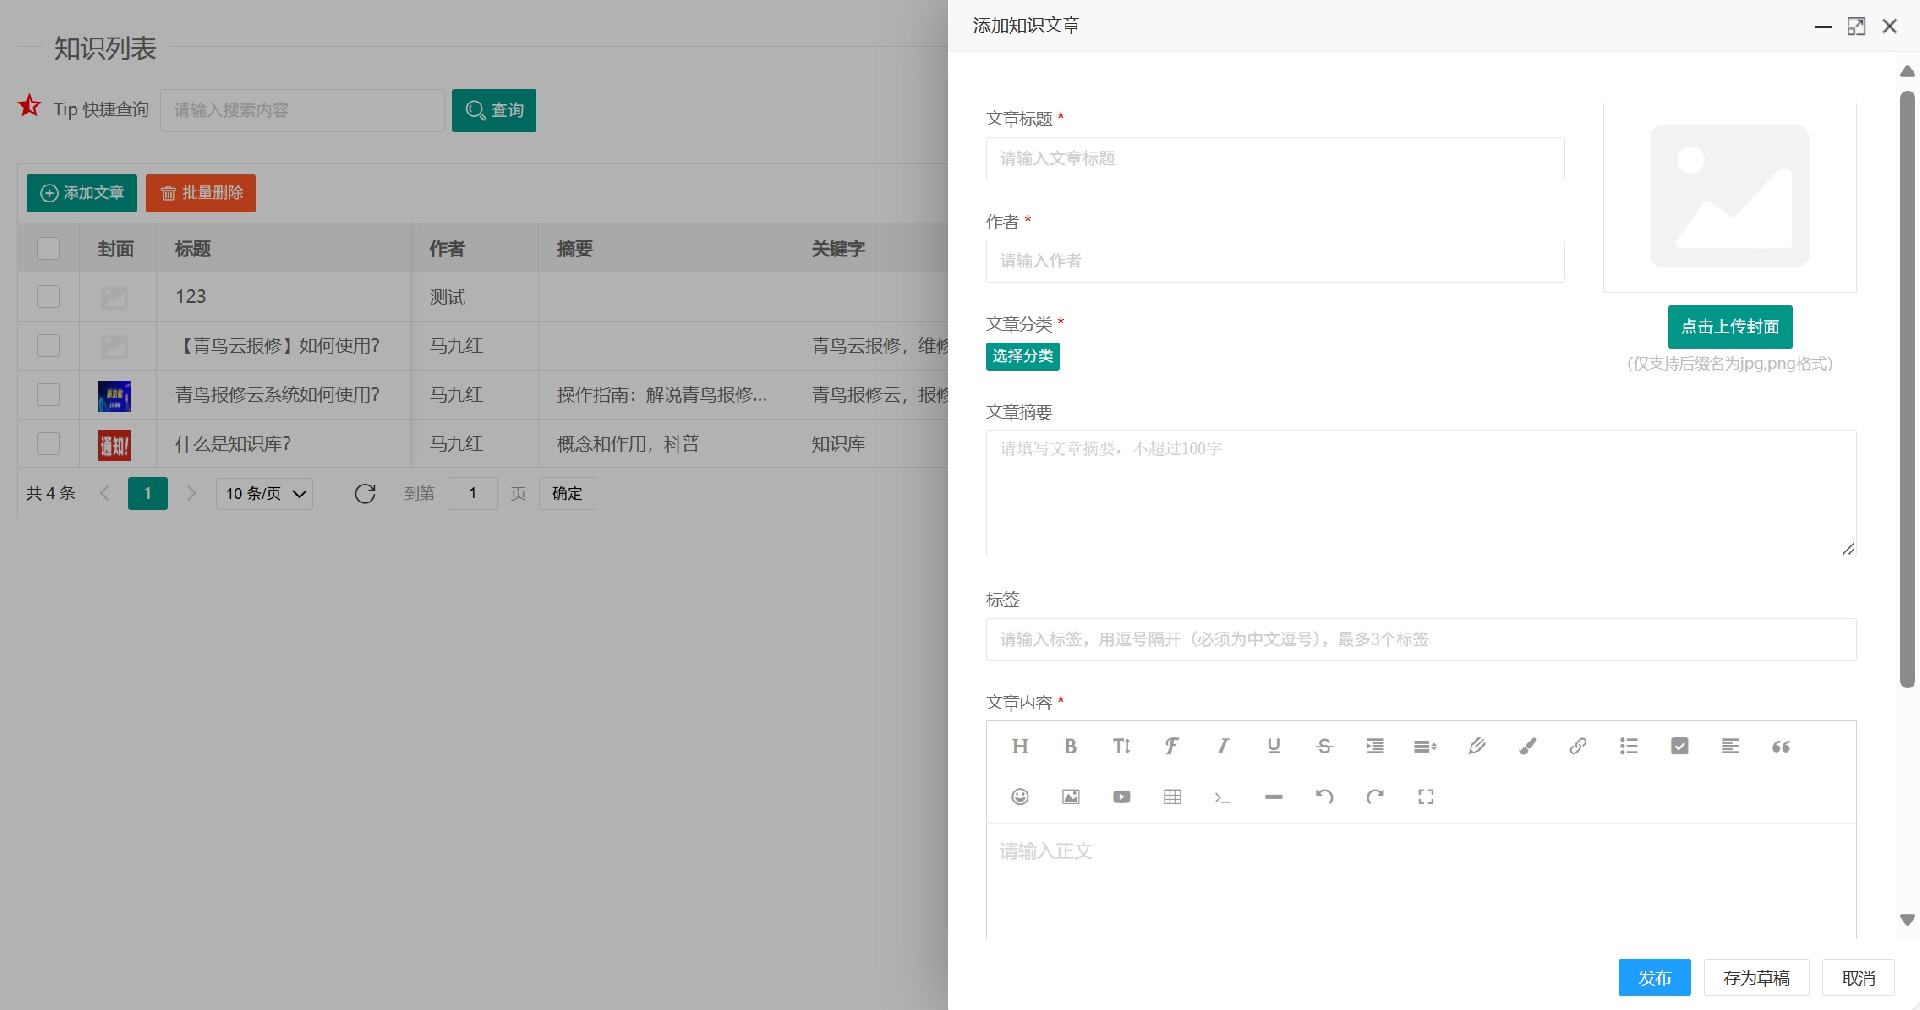Click 发布 to publish the article
This screenshot has height=1010, width=1920.
click(1653, 978)
